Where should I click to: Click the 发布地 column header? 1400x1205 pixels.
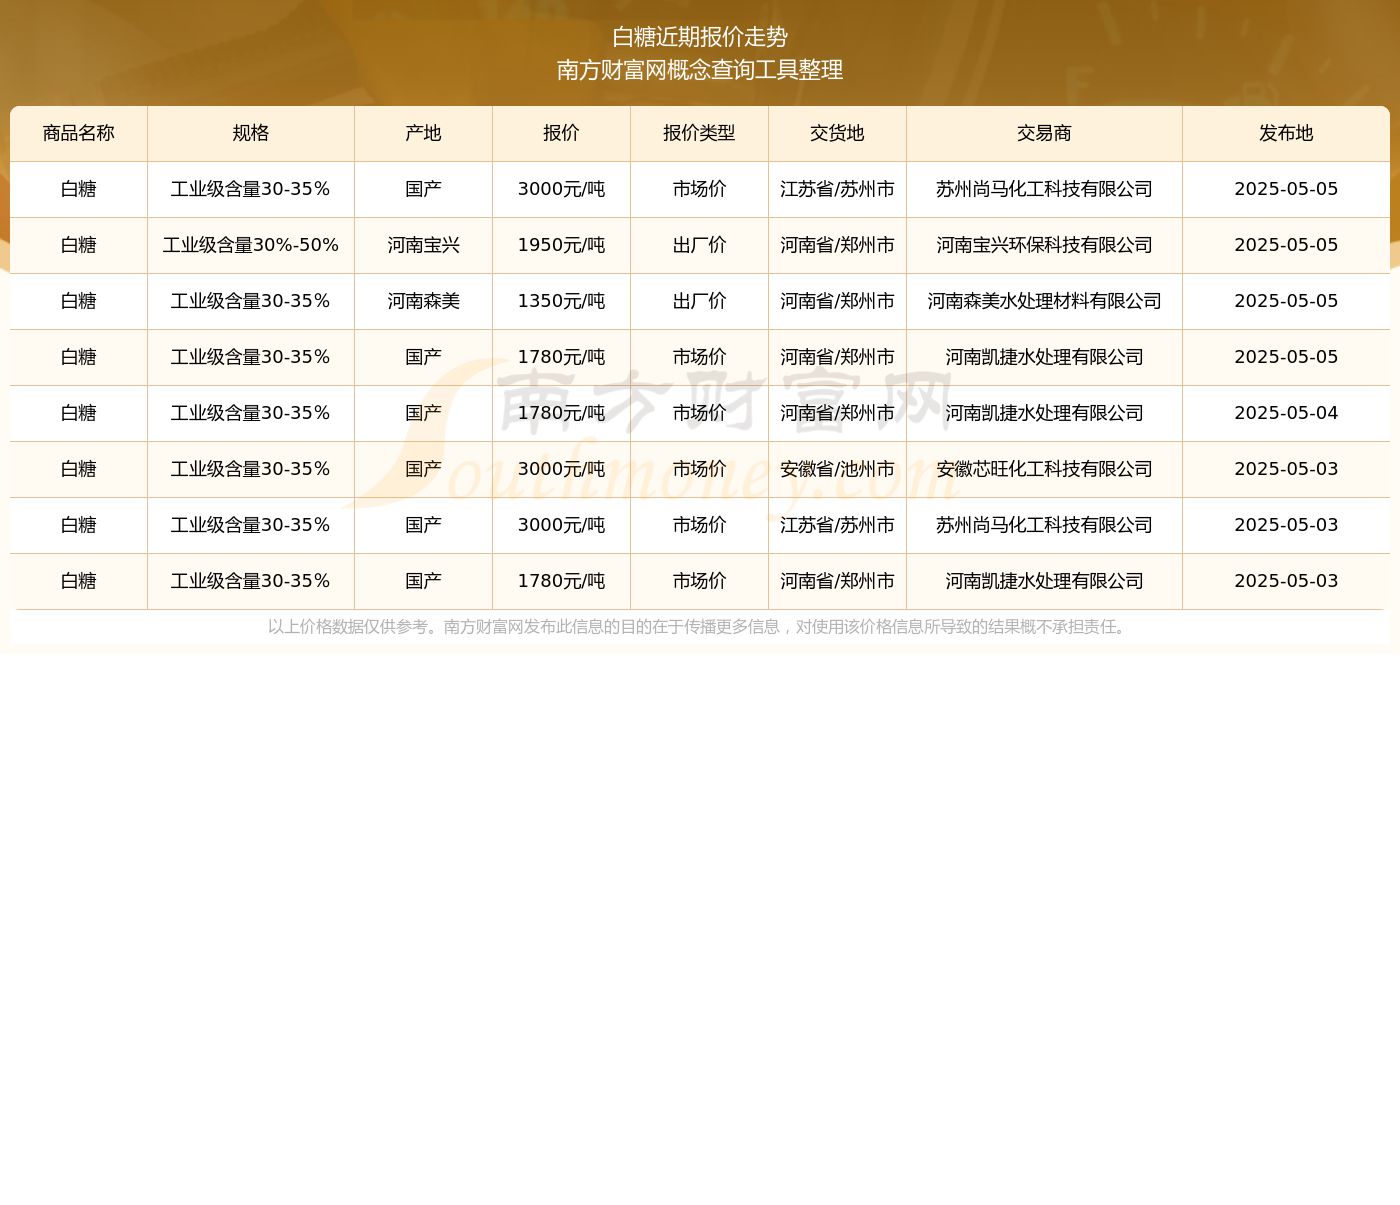tap(1286, 134)
